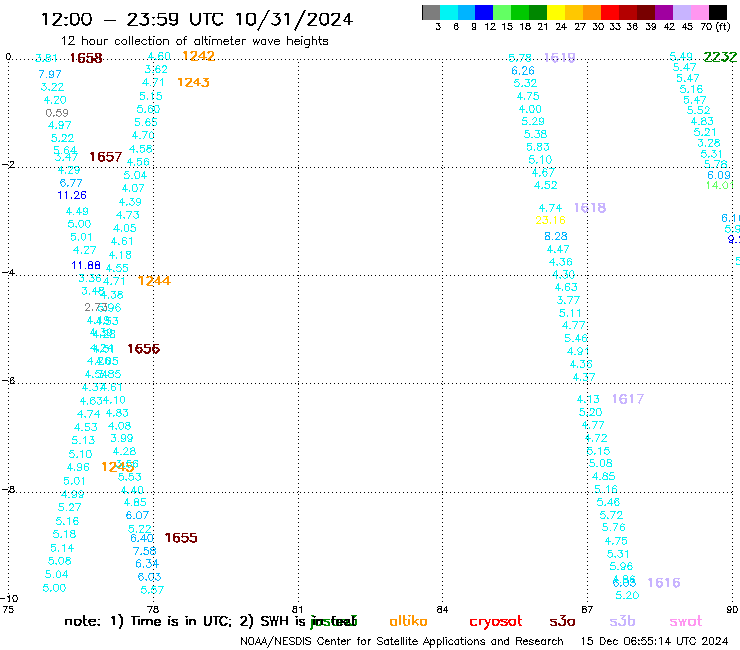Pick the bright red legend swatch
The width and height of the screenshot is (740, 650).
tap(609, 13)
